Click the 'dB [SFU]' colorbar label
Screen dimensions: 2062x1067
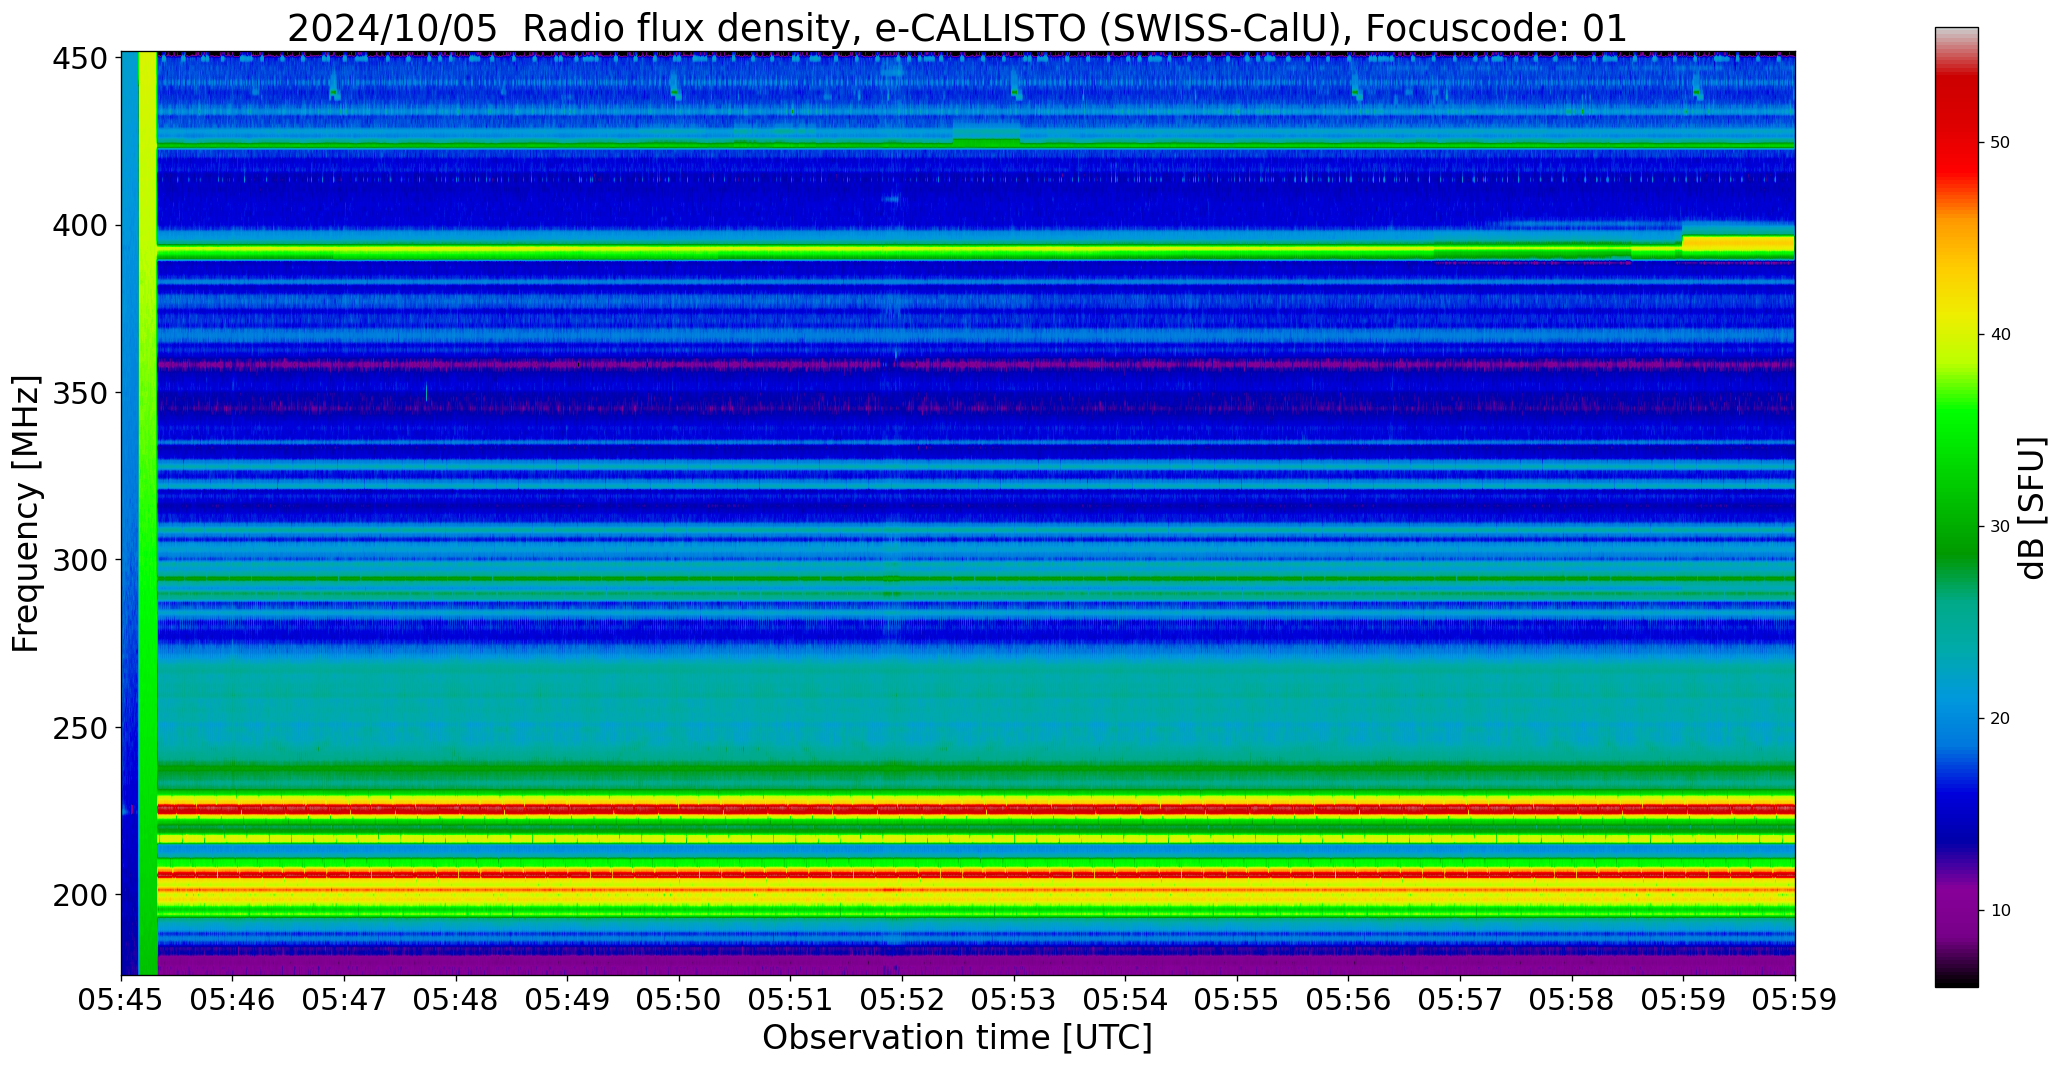click(2031, 508)
